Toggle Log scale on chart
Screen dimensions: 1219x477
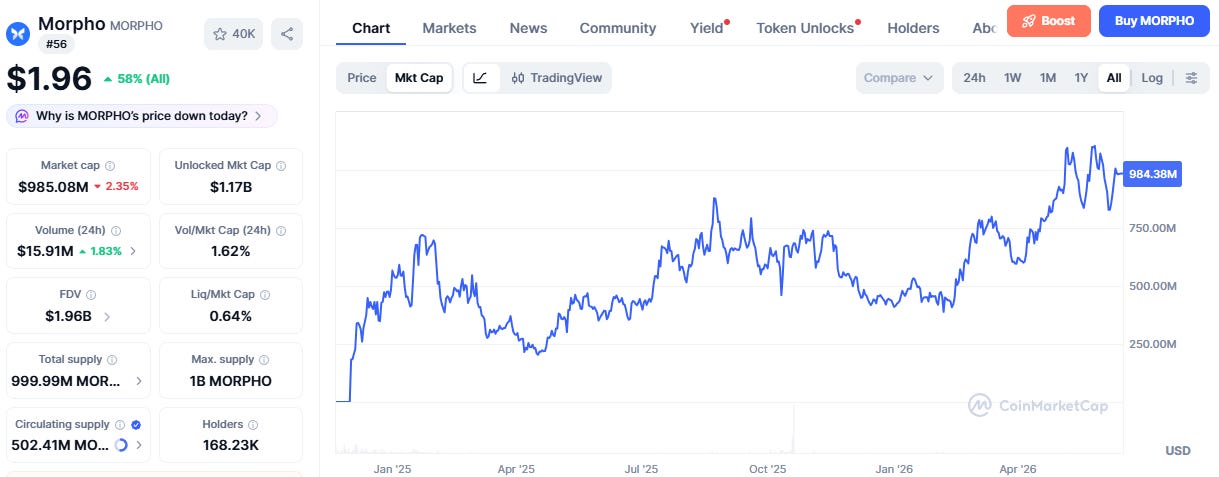click(x=1152, y=78)
